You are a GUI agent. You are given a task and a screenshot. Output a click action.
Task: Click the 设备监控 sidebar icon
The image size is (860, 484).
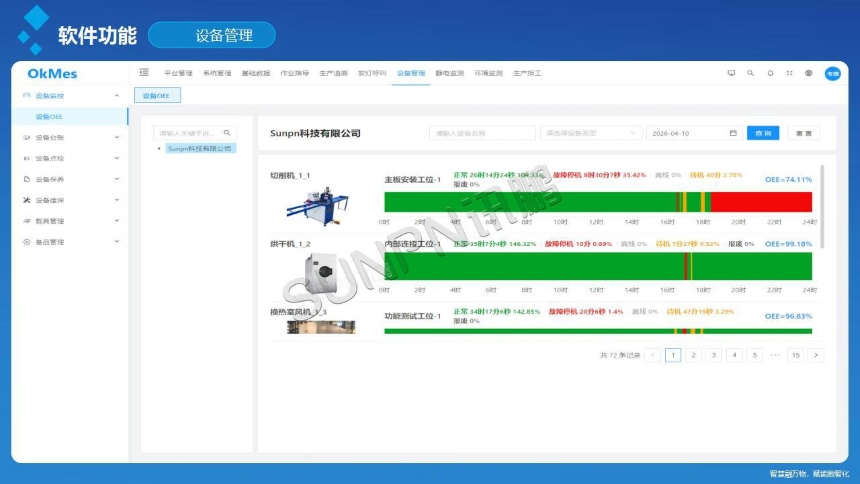pos(26,95)
